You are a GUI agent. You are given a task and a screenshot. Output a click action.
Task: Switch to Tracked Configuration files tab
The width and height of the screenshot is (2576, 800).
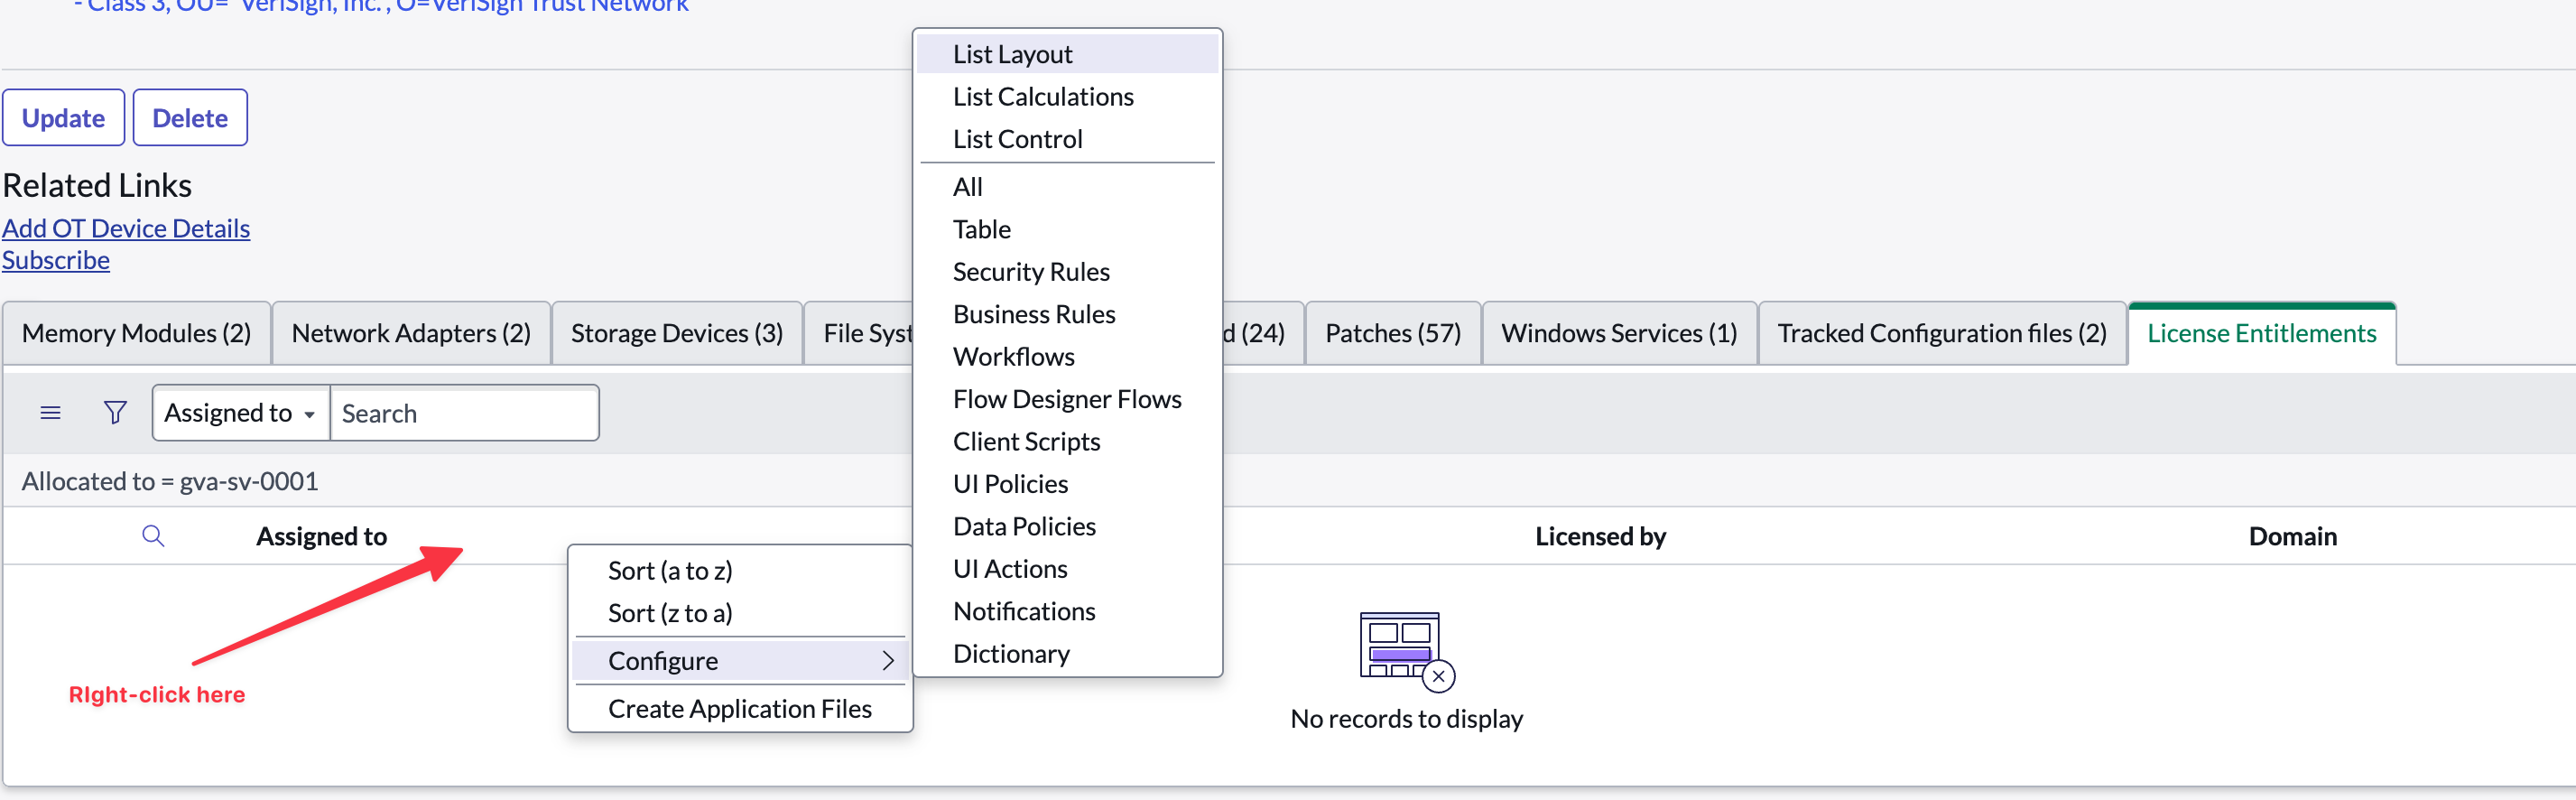pyautogui.click(x=1942, y=333)
